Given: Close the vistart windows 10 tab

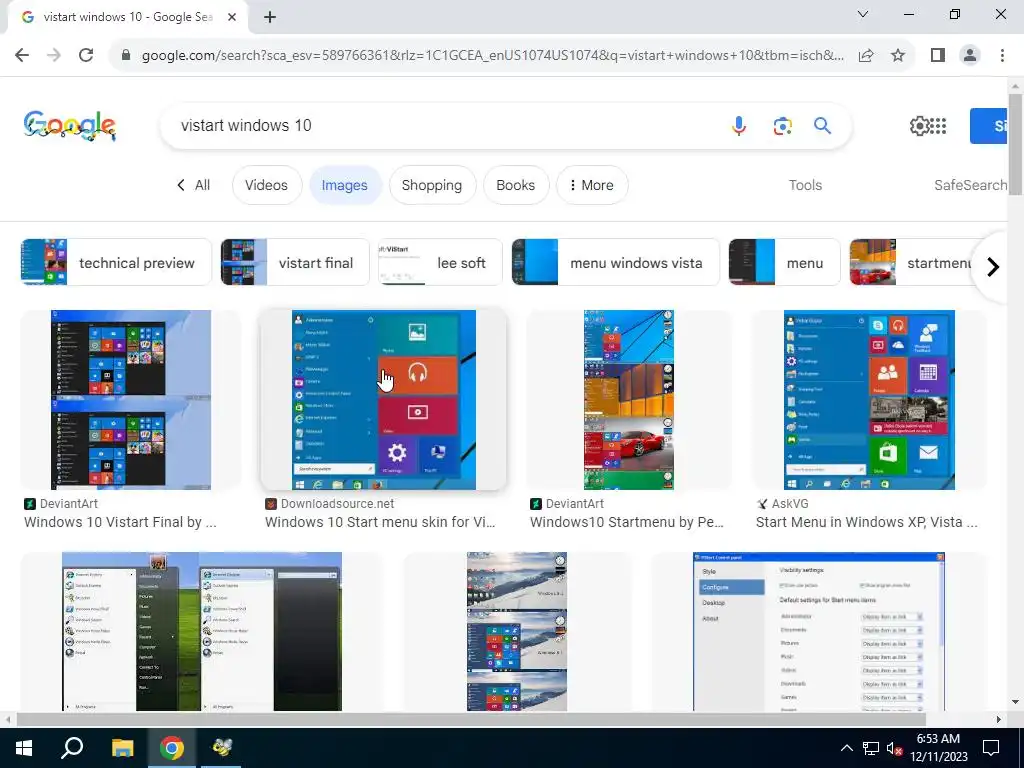Looking at the screenshot, I should pyautogui.click(x=232, y=17).
